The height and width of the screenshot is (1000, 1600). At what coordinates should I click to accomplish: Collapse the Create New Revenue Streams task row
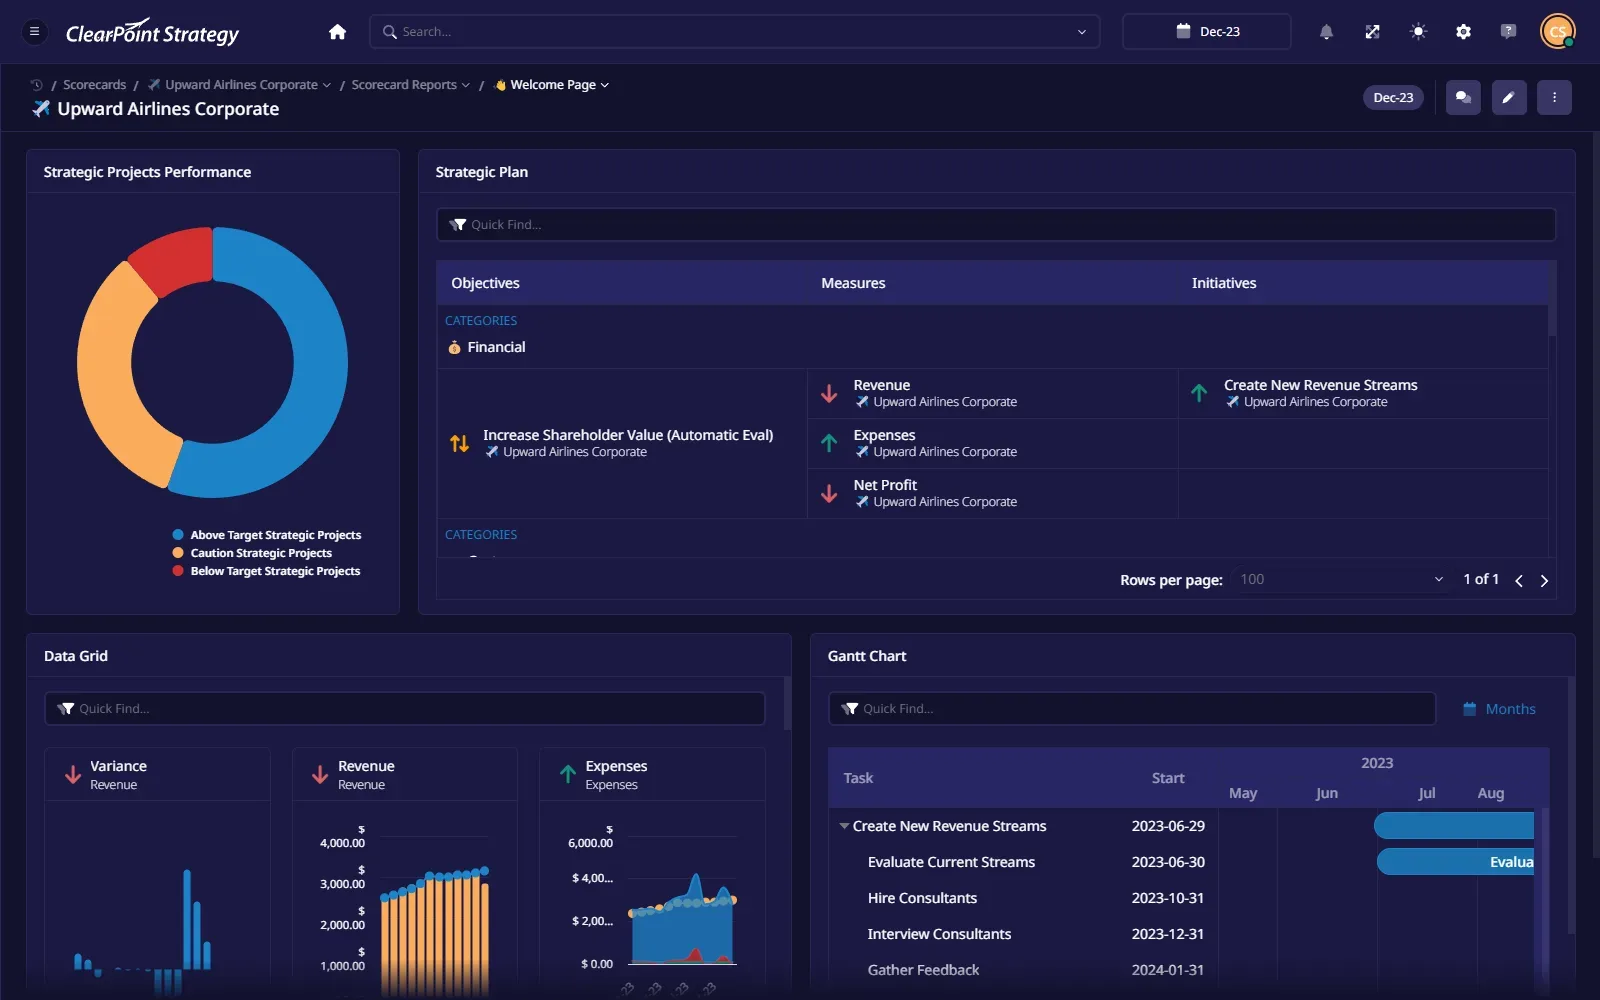point(844,826)
